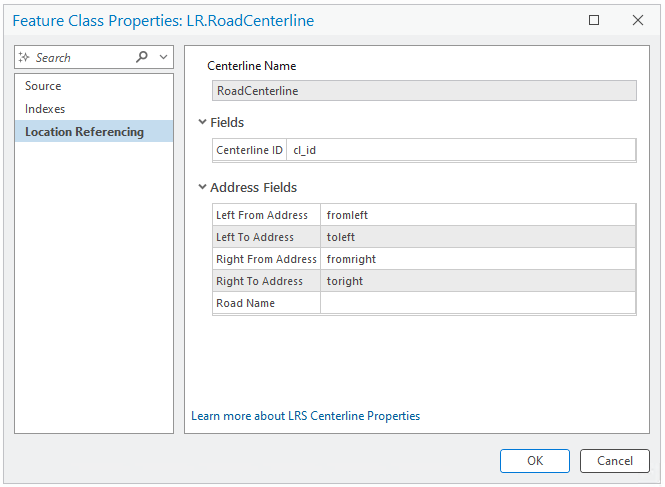
Task: Confirm with the OK button
Action: click(535, 461)
